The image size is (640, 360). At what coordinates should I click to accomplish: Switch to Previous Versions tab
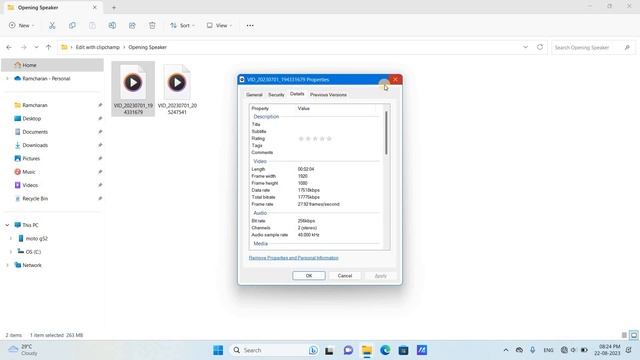click(x=328, y=95)
